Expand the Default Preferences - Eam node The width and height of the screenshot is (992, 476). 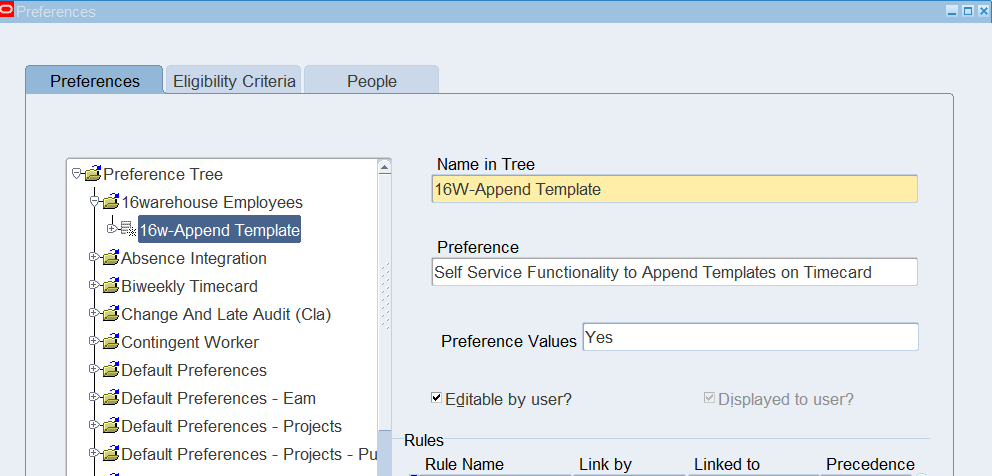93,398
